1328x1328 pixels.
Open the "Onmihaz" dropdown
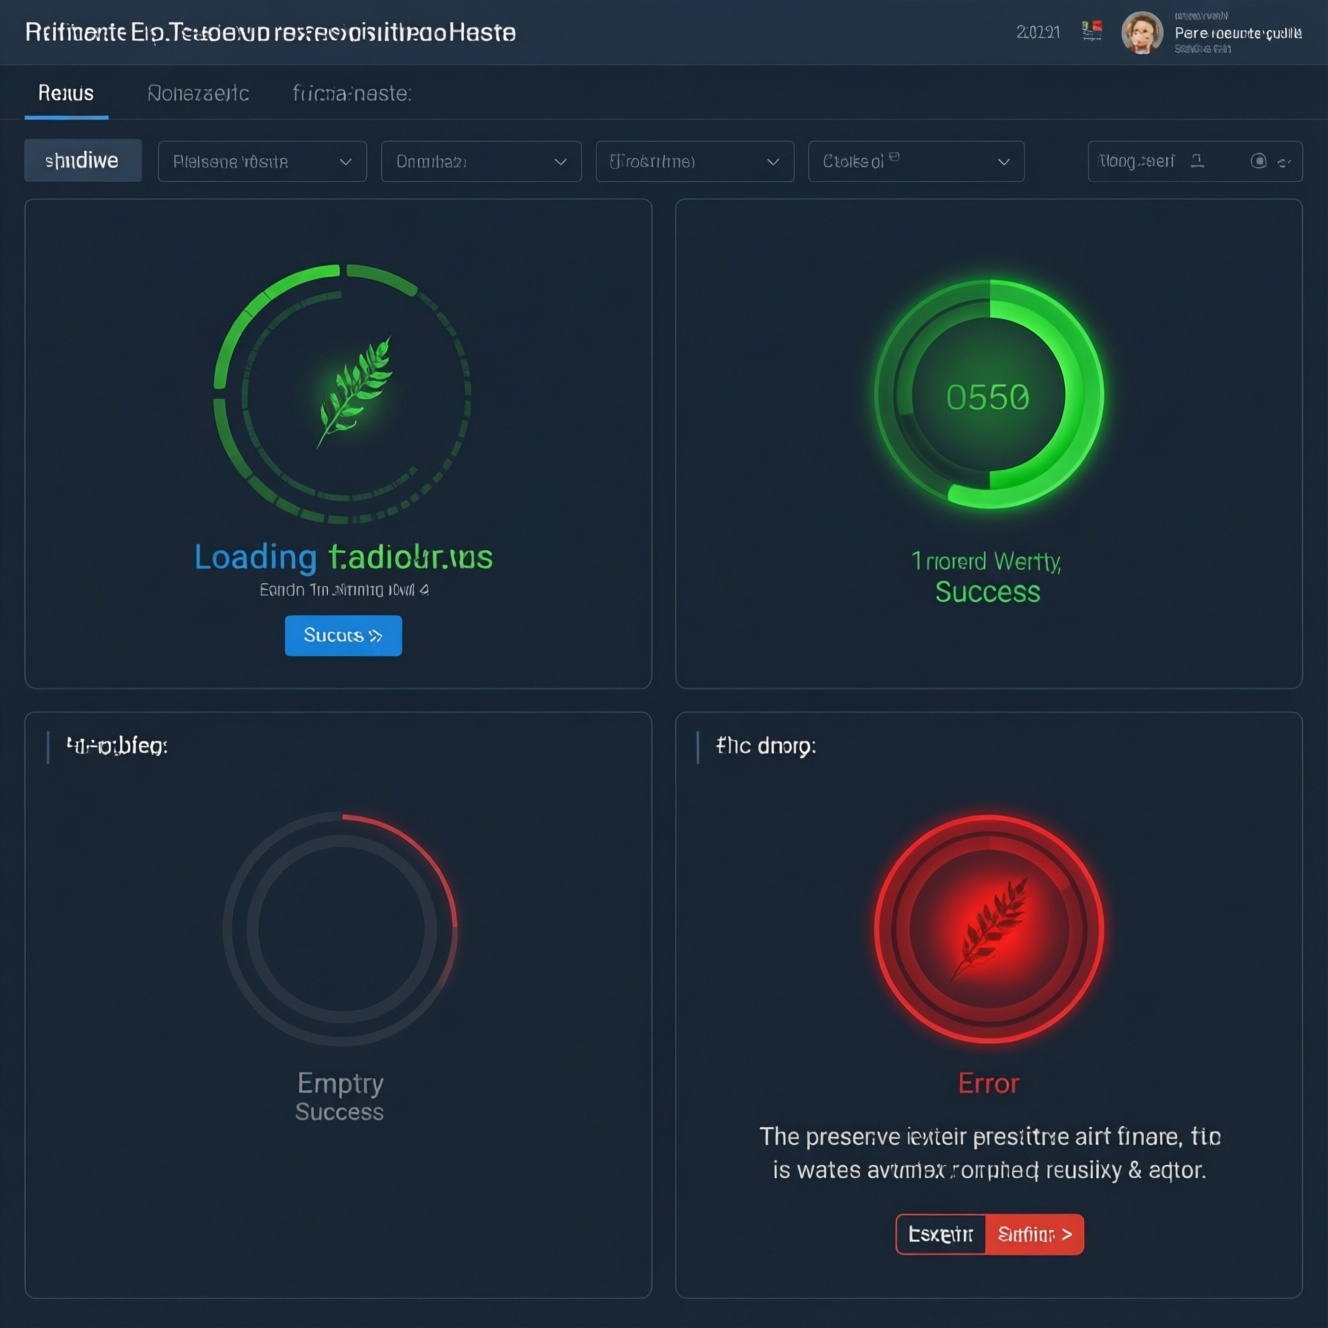click(x=481, y=161)
